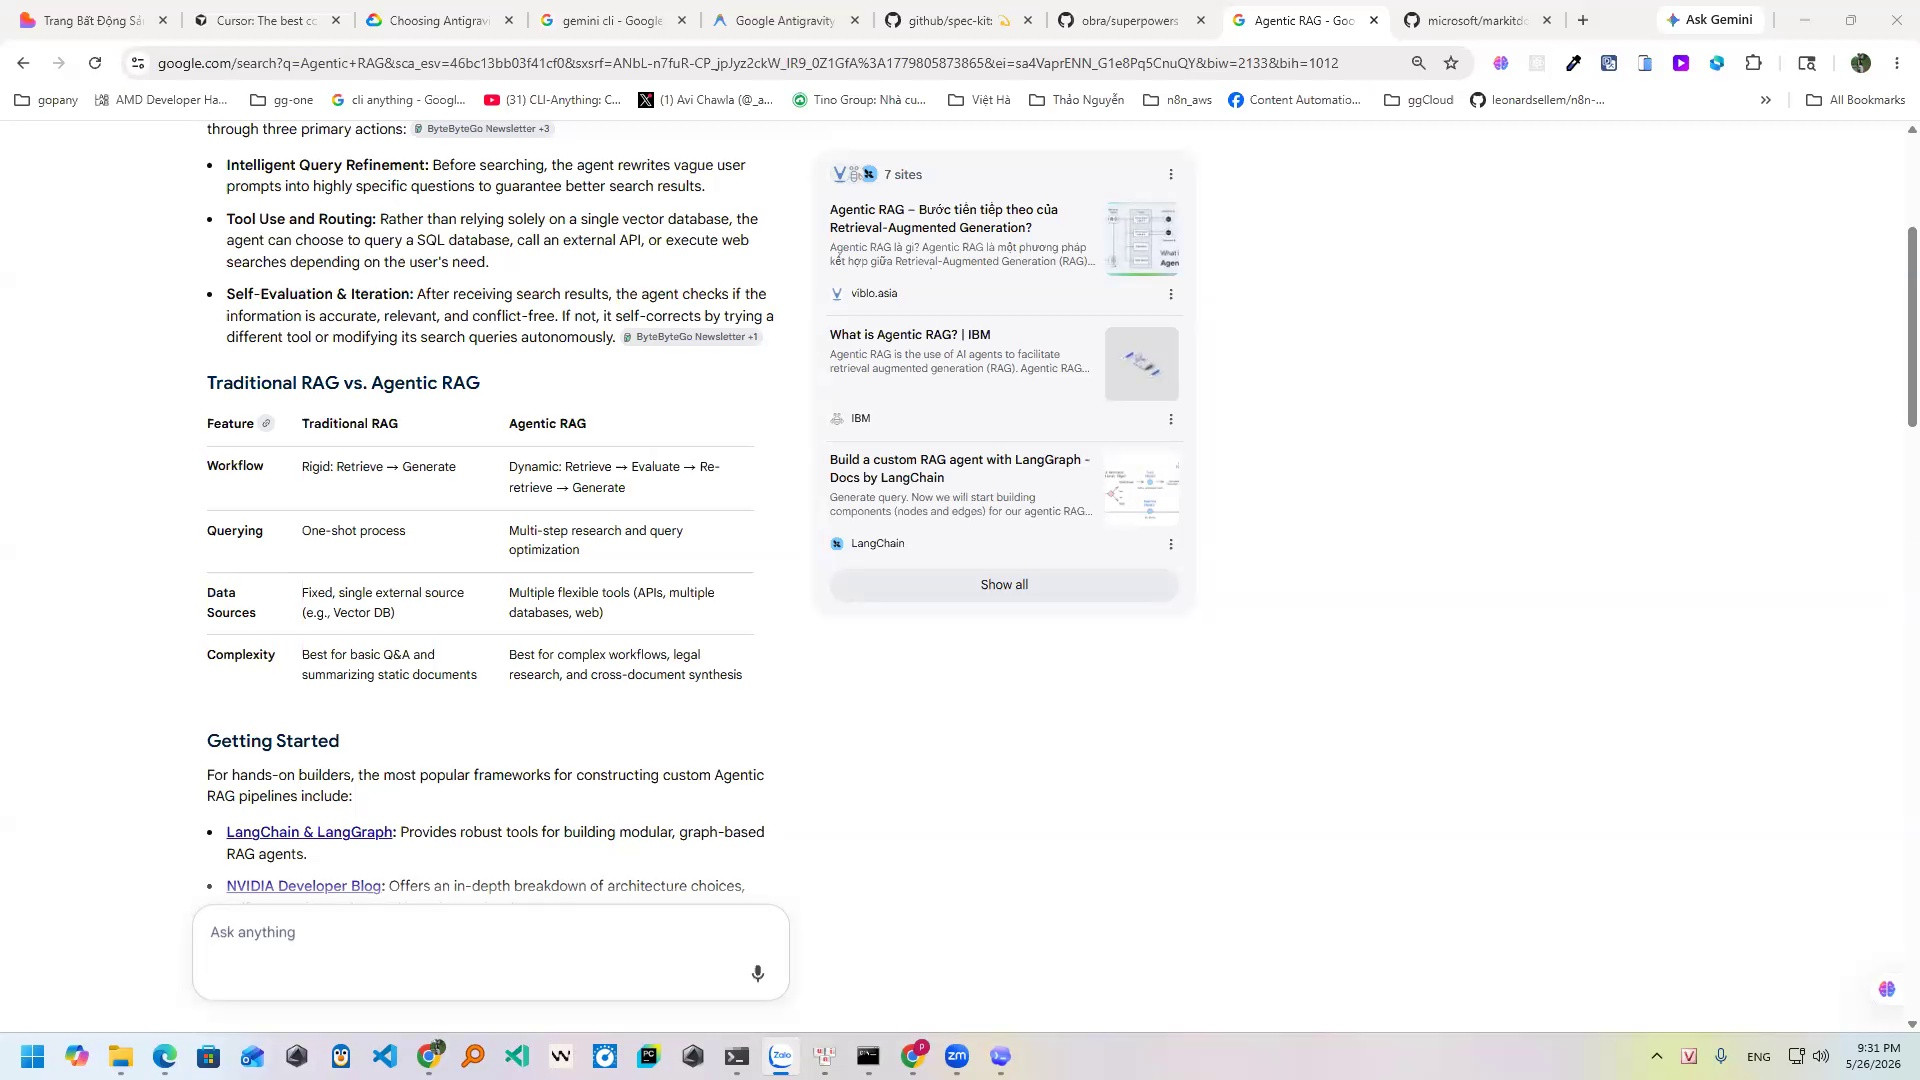Open the Extensions puzzle menu
Image resolution: width=1920 pixels, height=1080 pixels.
1753,63
